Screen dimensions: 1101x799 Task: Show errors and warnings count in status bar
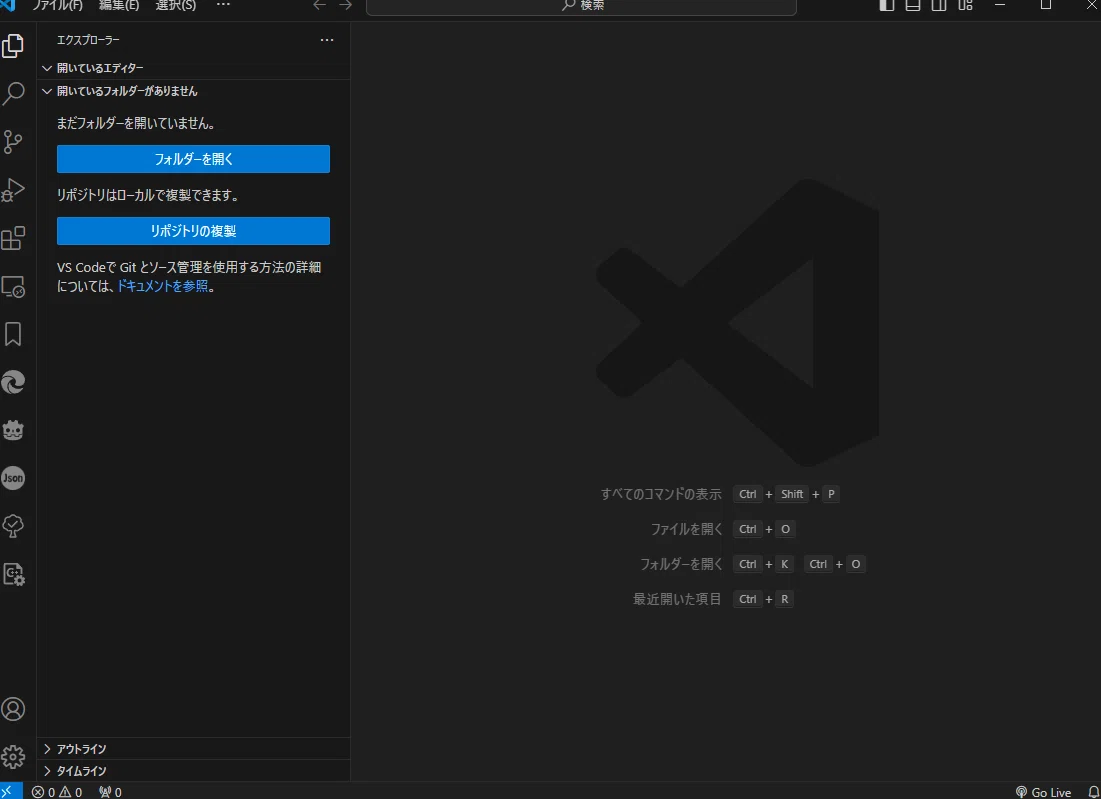(57, 792)
